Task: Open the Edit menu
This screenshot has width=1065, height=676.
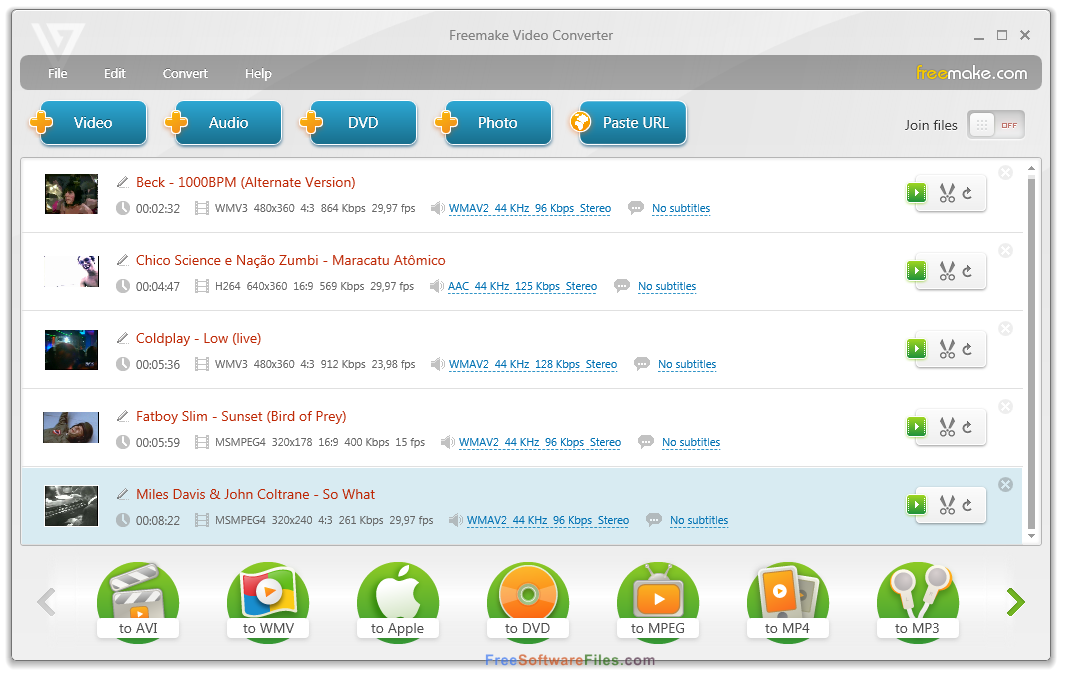Action: pyautogui.click(x=114, y=73)
